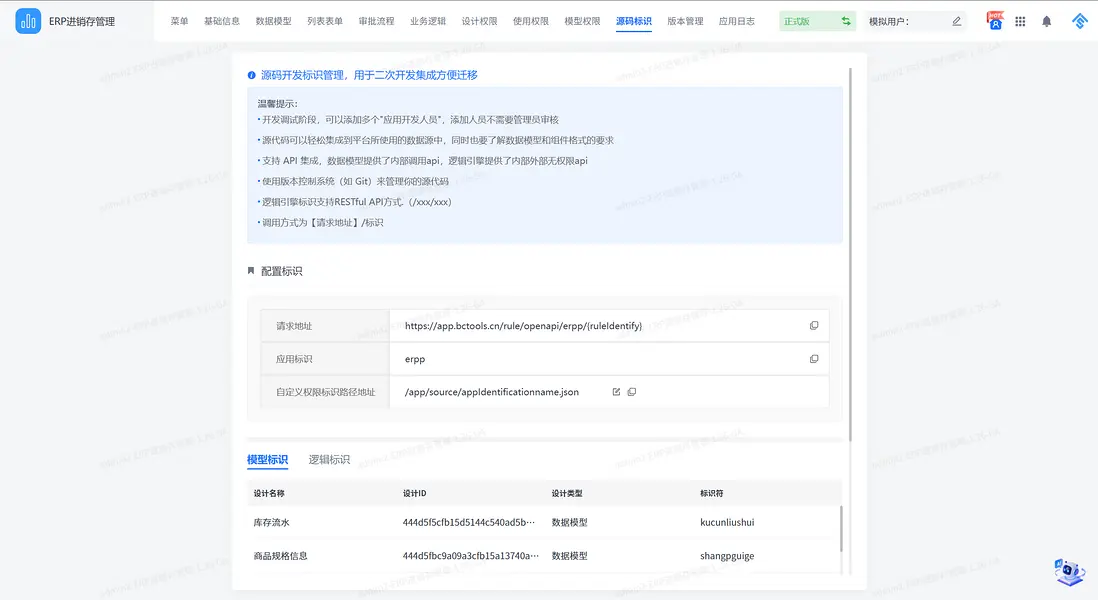Click the bookmark icon beside 配置标识
Viewport: 1098px width, 600px height.
[x=251, y=271]
